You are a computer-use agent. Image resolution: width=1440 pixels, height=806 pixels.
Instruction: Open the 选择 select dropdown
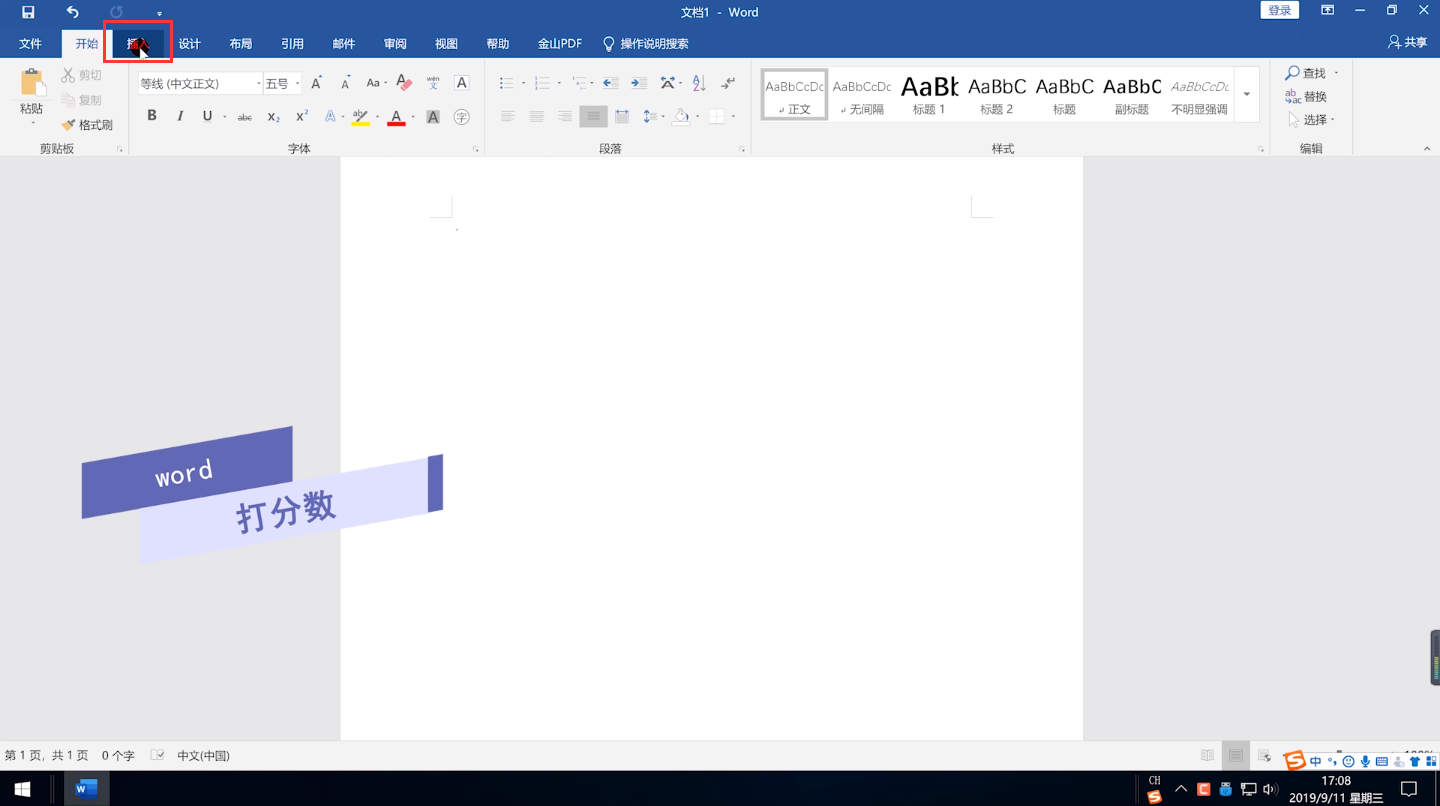pos(1311,120)
